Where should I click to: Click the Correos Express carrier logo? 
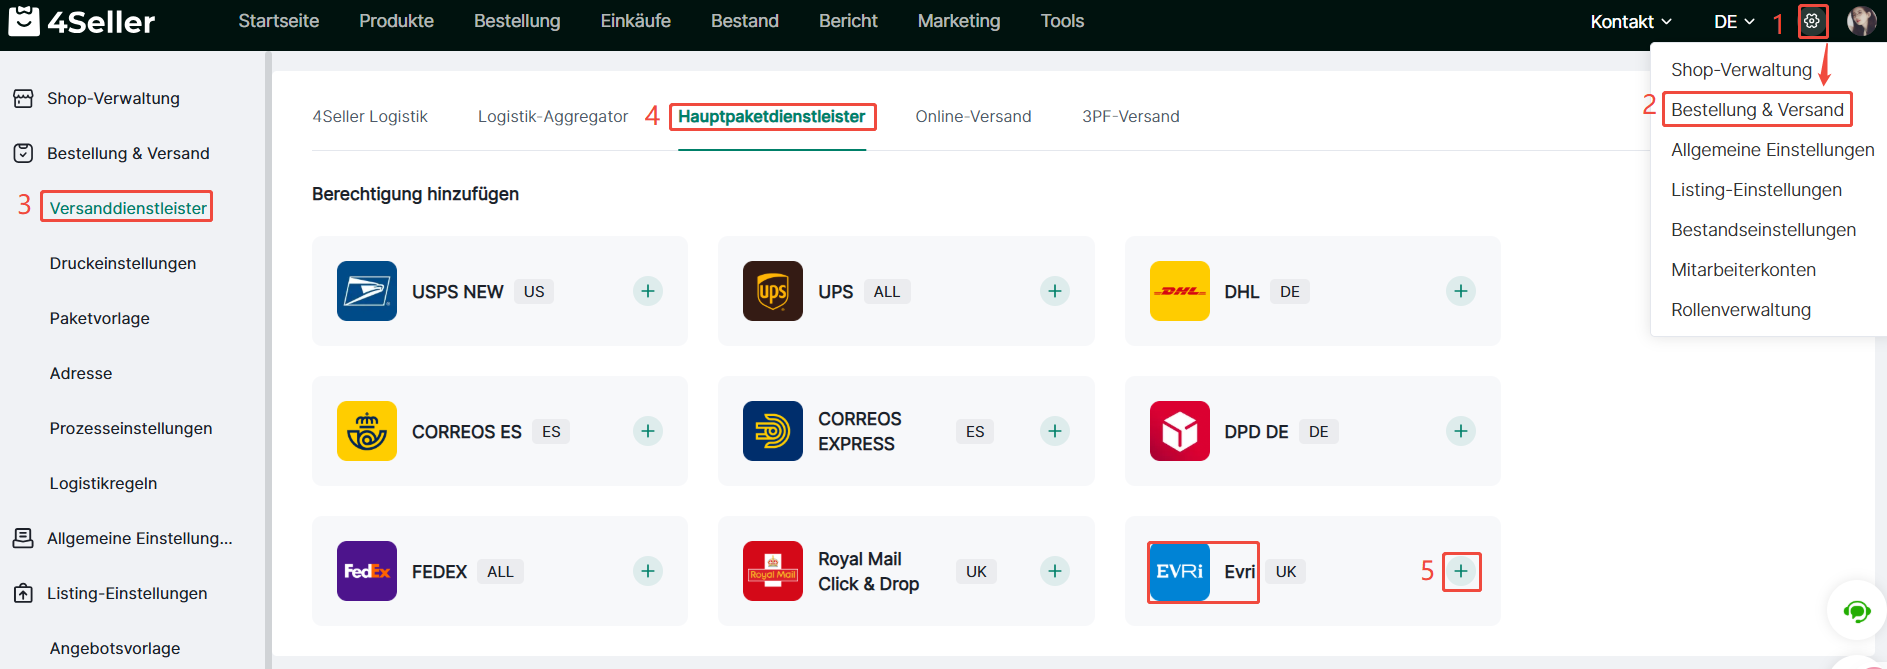(773, 431)
